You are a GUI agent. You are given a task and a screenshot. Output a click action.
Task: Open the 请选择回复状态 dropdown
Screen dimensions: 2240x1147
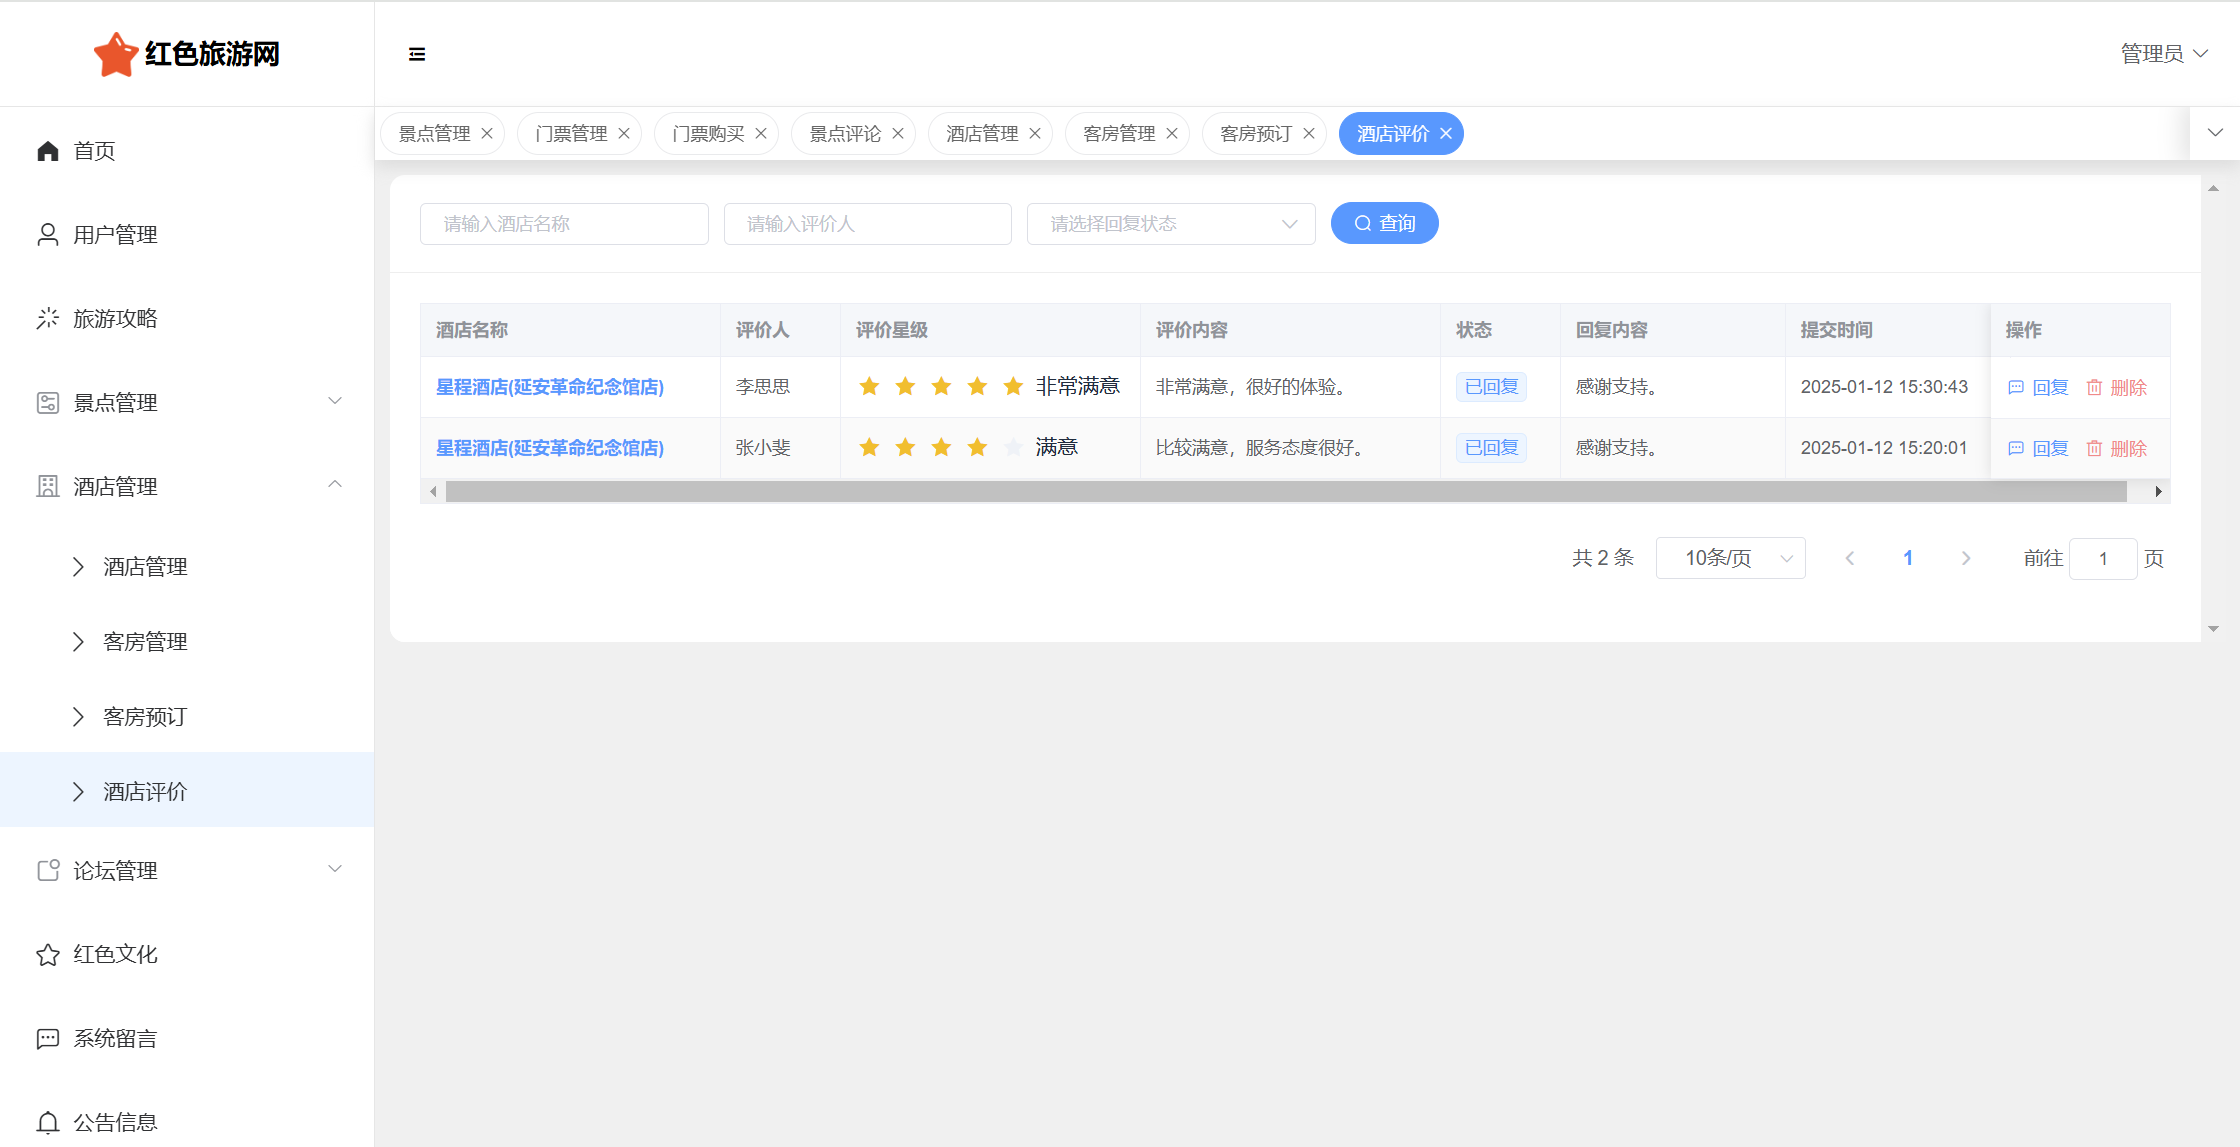pos(1170,224)
